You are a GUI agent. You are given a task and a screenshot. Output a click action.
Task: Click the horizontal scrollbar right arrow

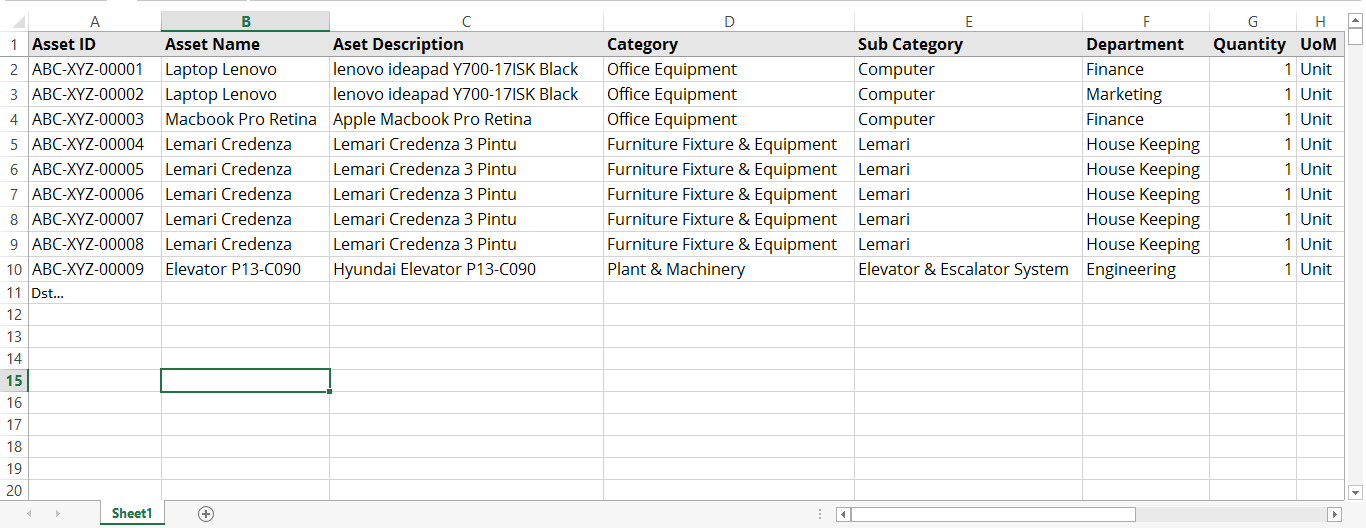(x=1334, y=514)
